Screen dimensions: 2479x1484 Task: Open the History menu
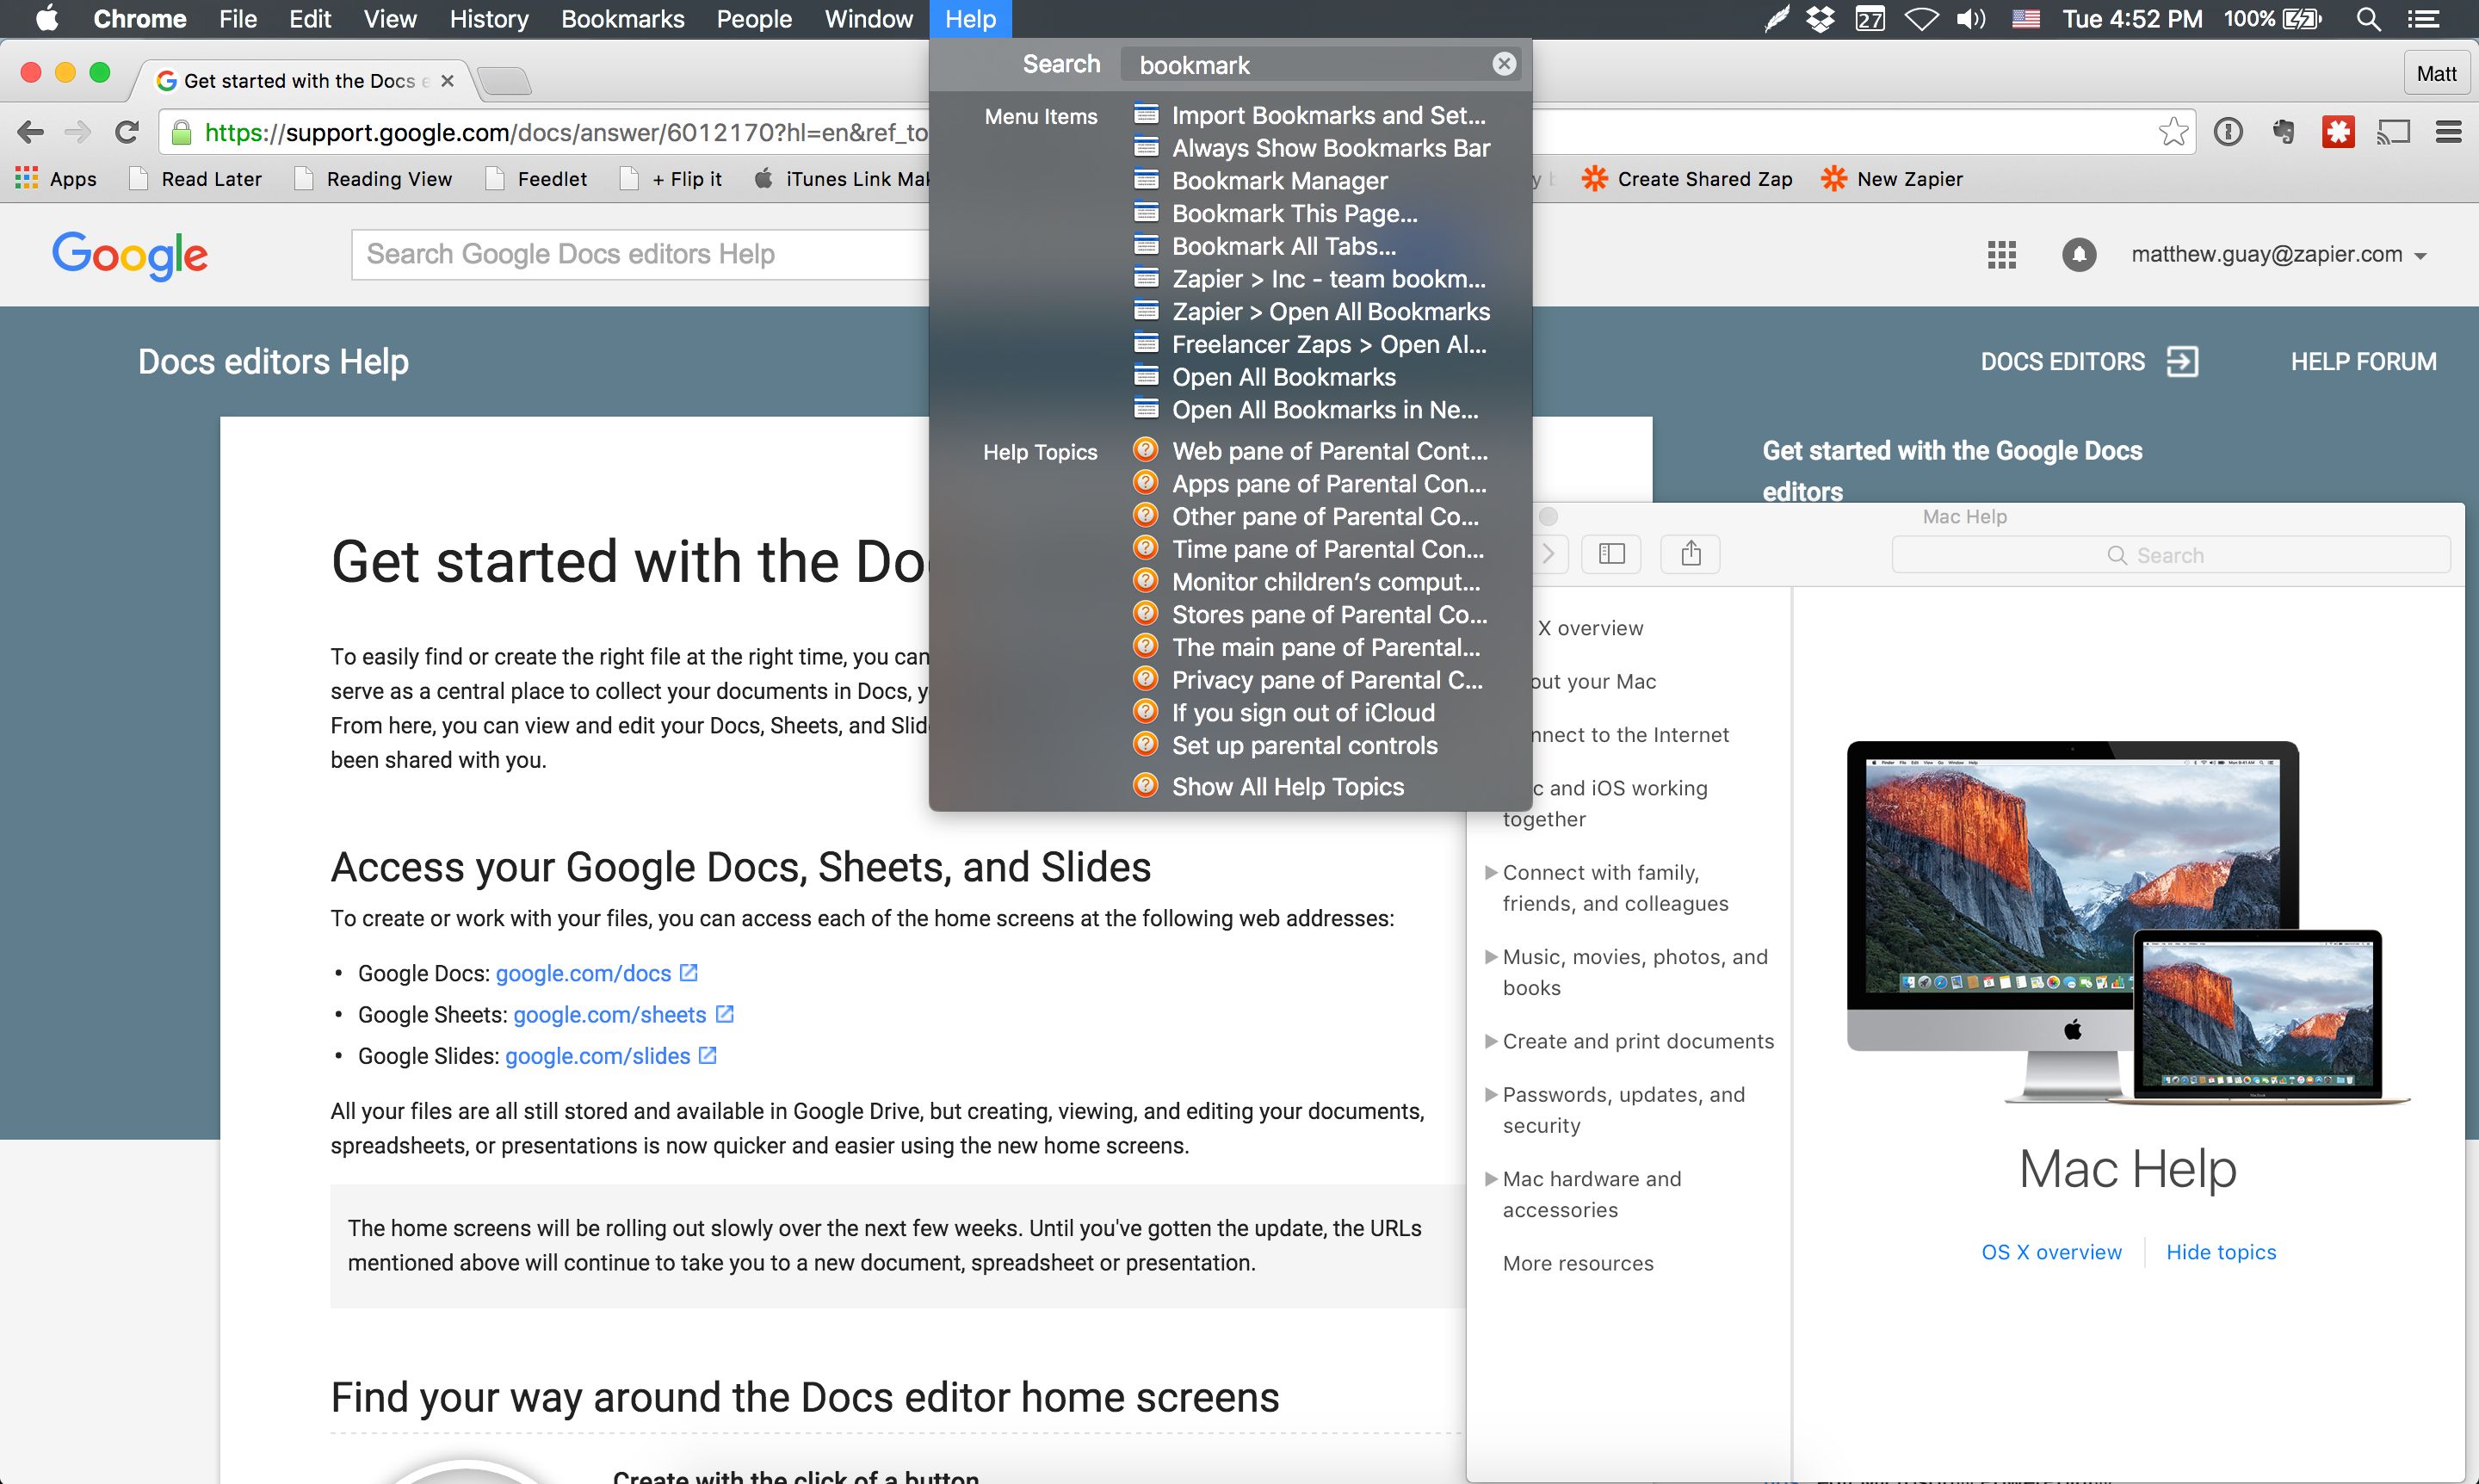488,19
